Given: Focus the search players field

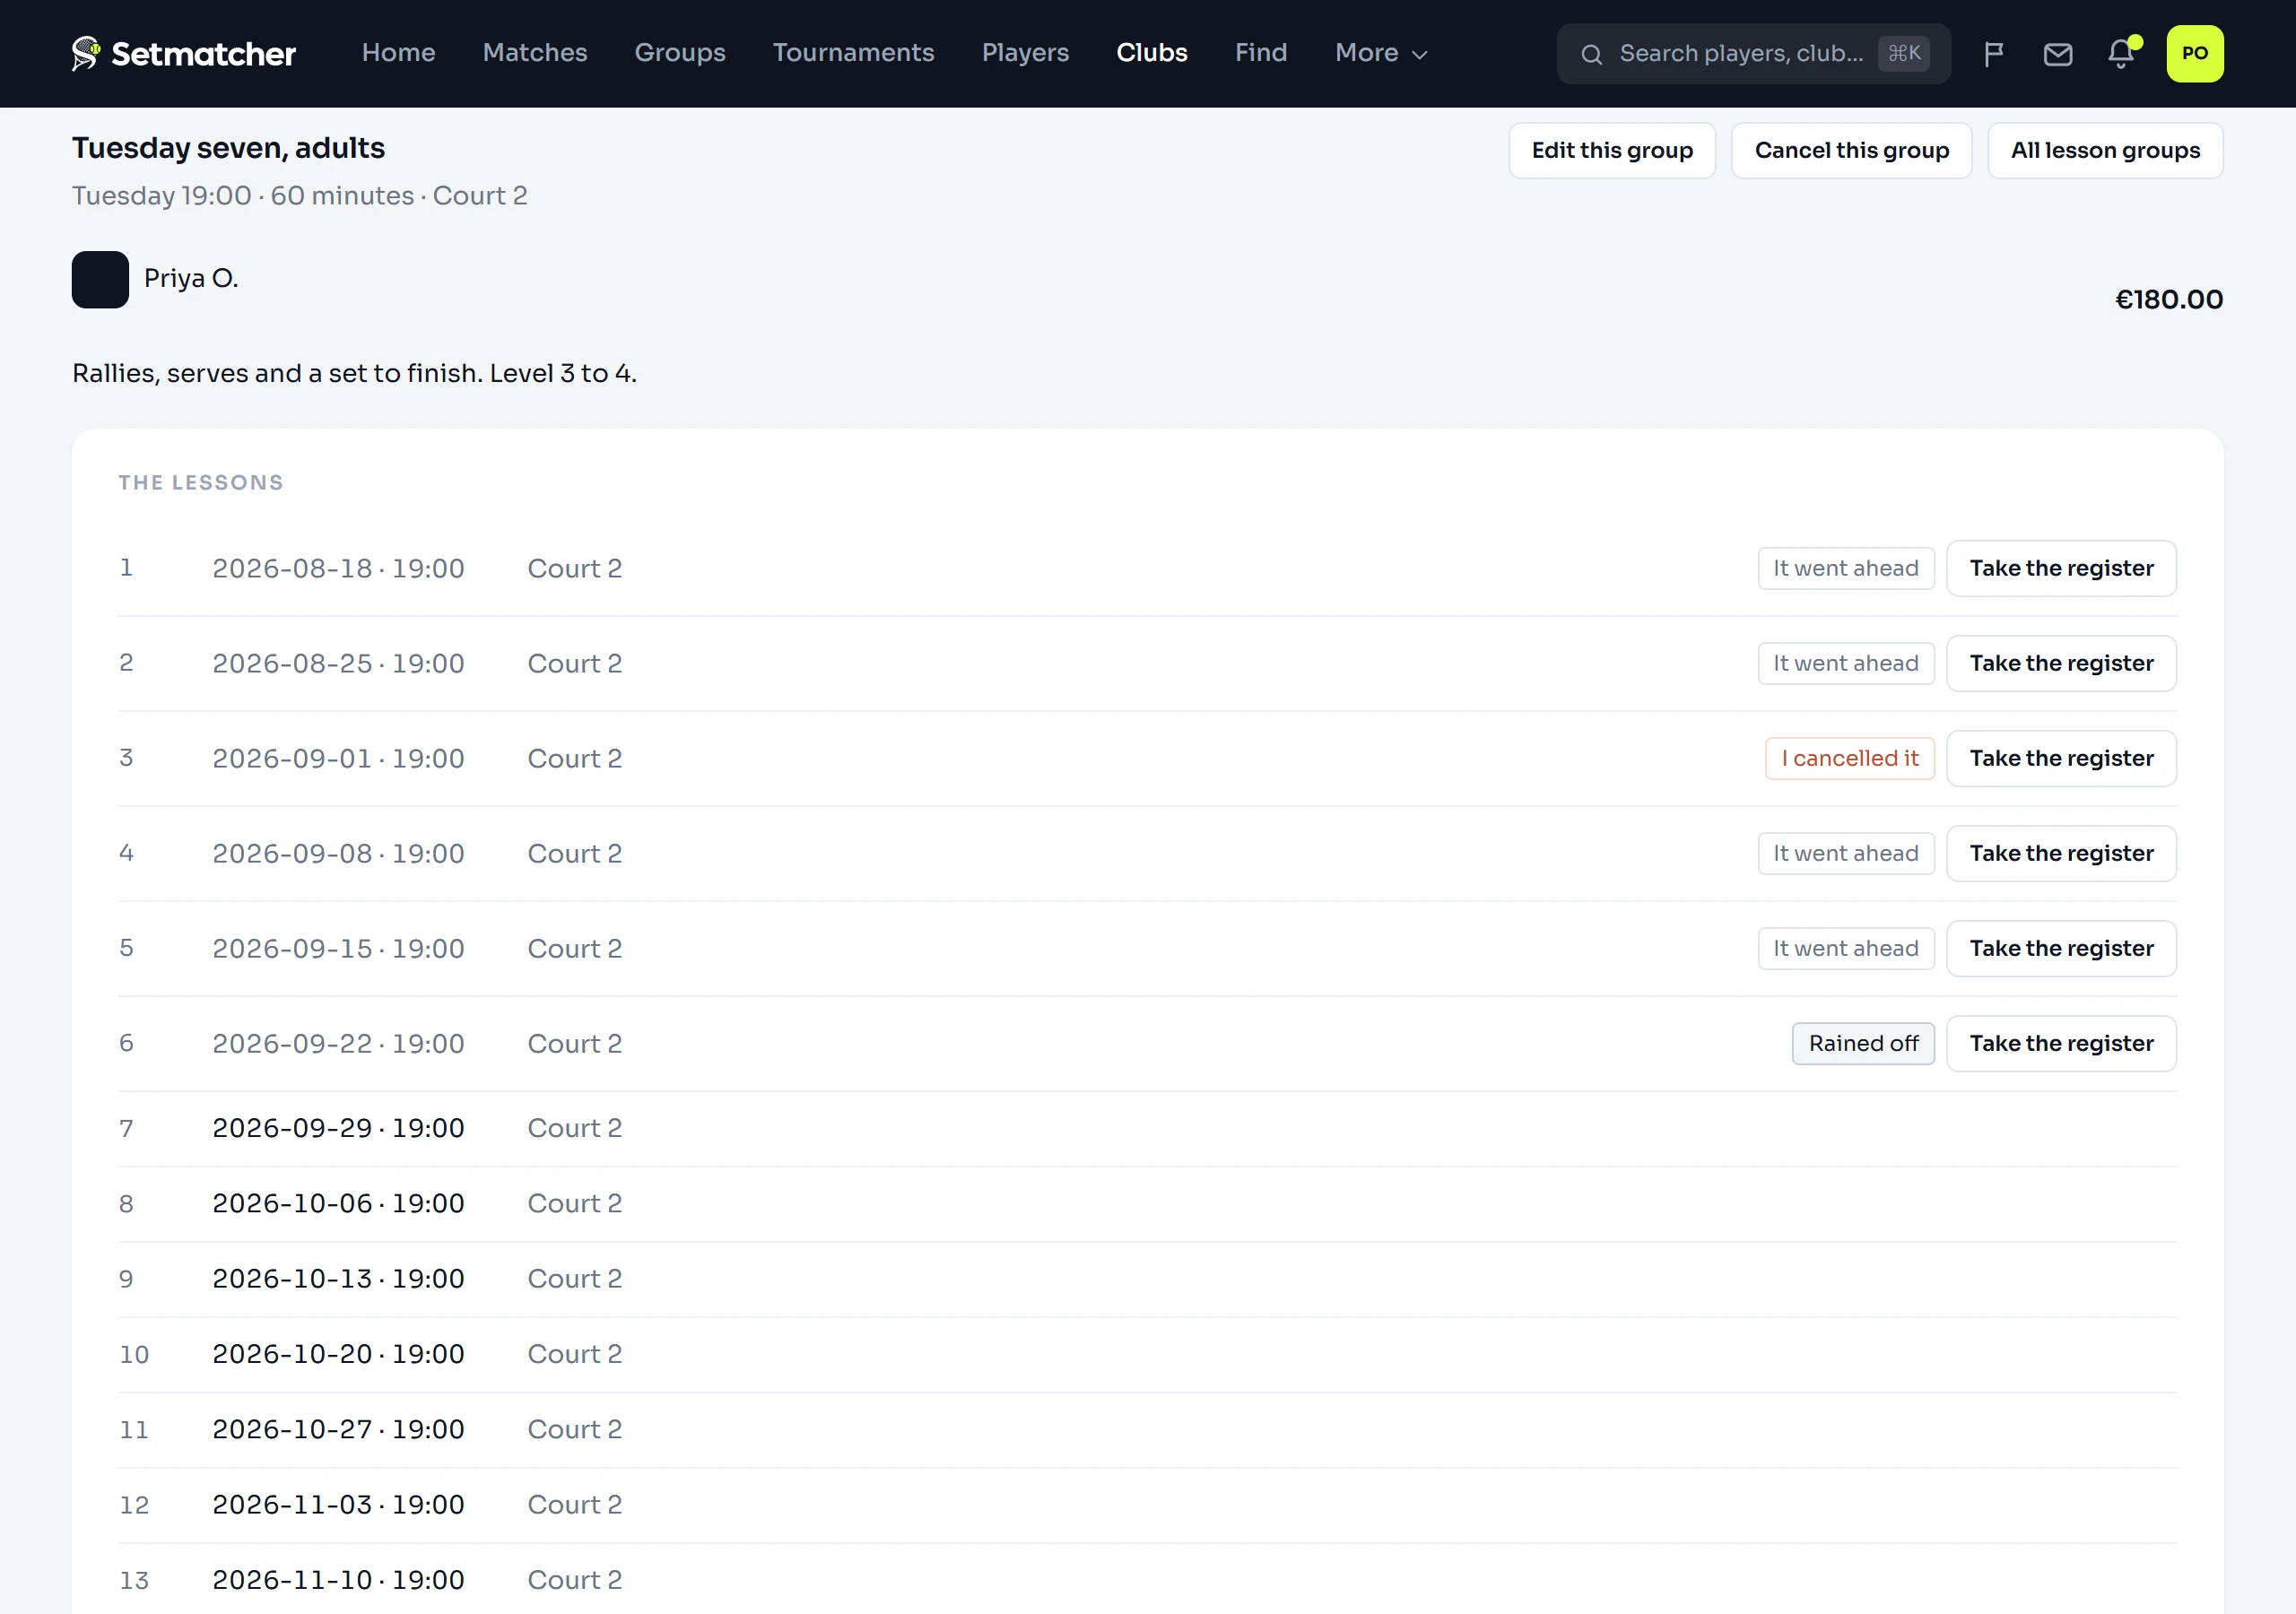Looking at the screenshot, I should 1753,54.
